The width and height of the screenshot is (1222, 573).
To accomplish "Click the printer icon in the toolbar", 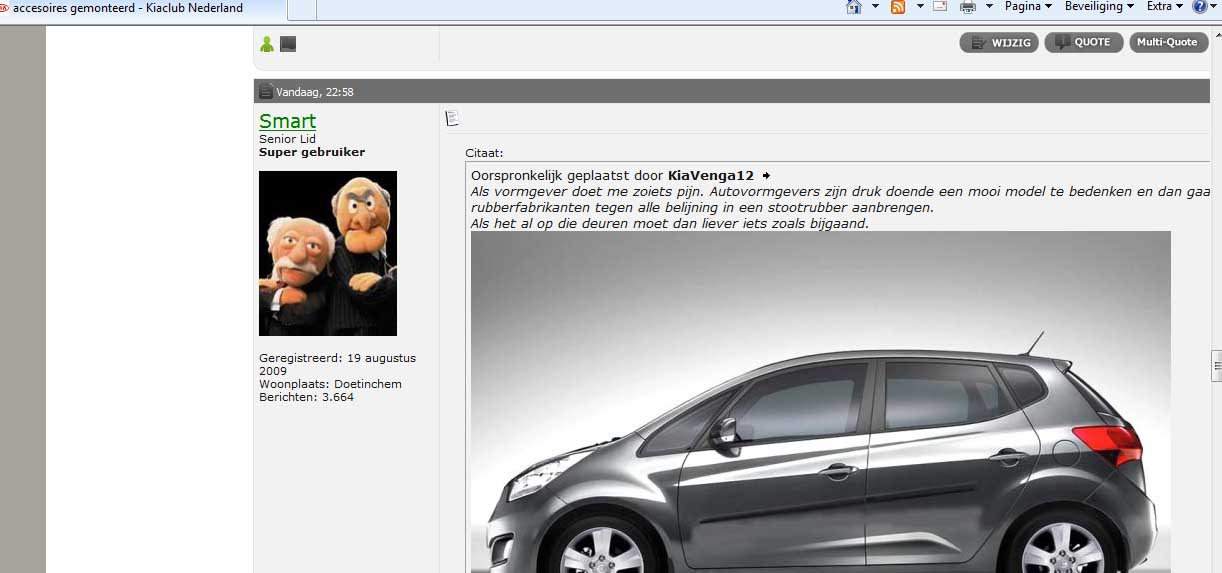I will (967, 7).
